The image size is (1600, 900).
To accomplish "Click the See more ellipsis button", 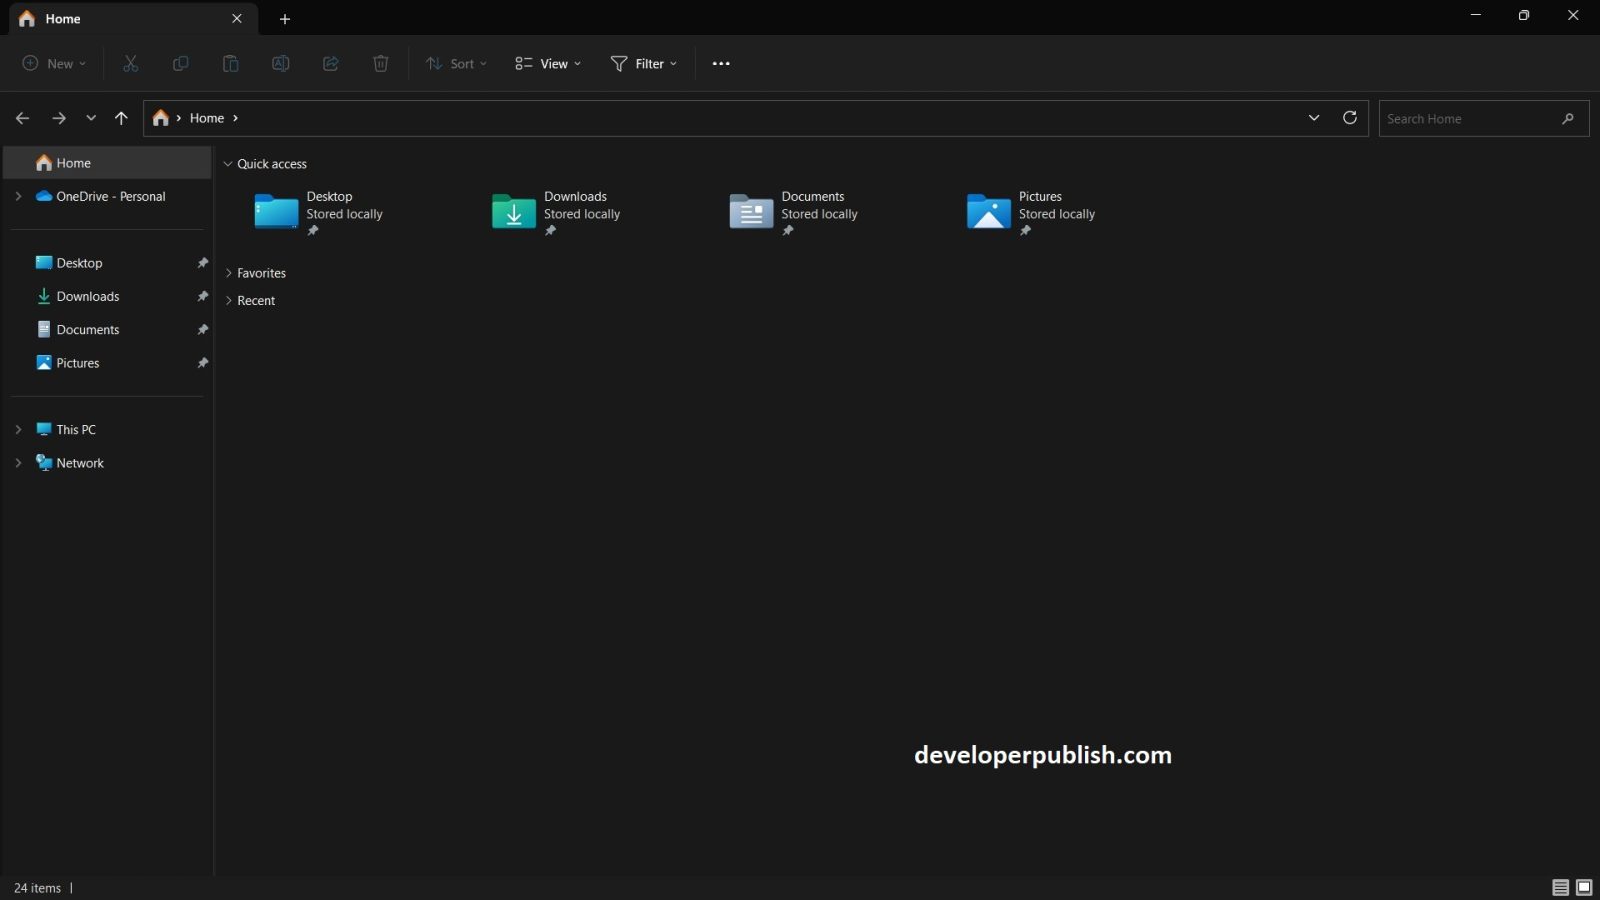I will point(721,63).
